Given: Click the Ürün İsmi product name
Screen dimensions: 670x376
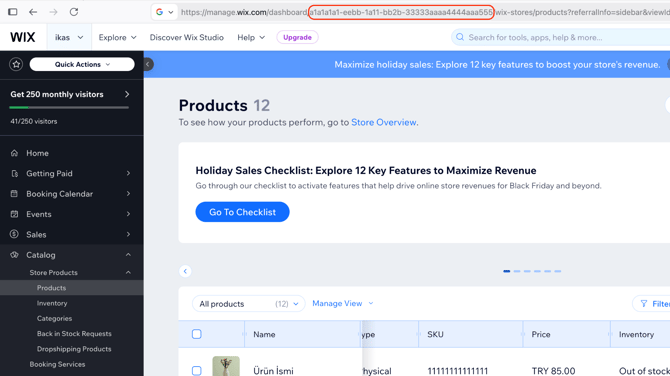Looking at the screenshot, I should click(x=273, y=370).
